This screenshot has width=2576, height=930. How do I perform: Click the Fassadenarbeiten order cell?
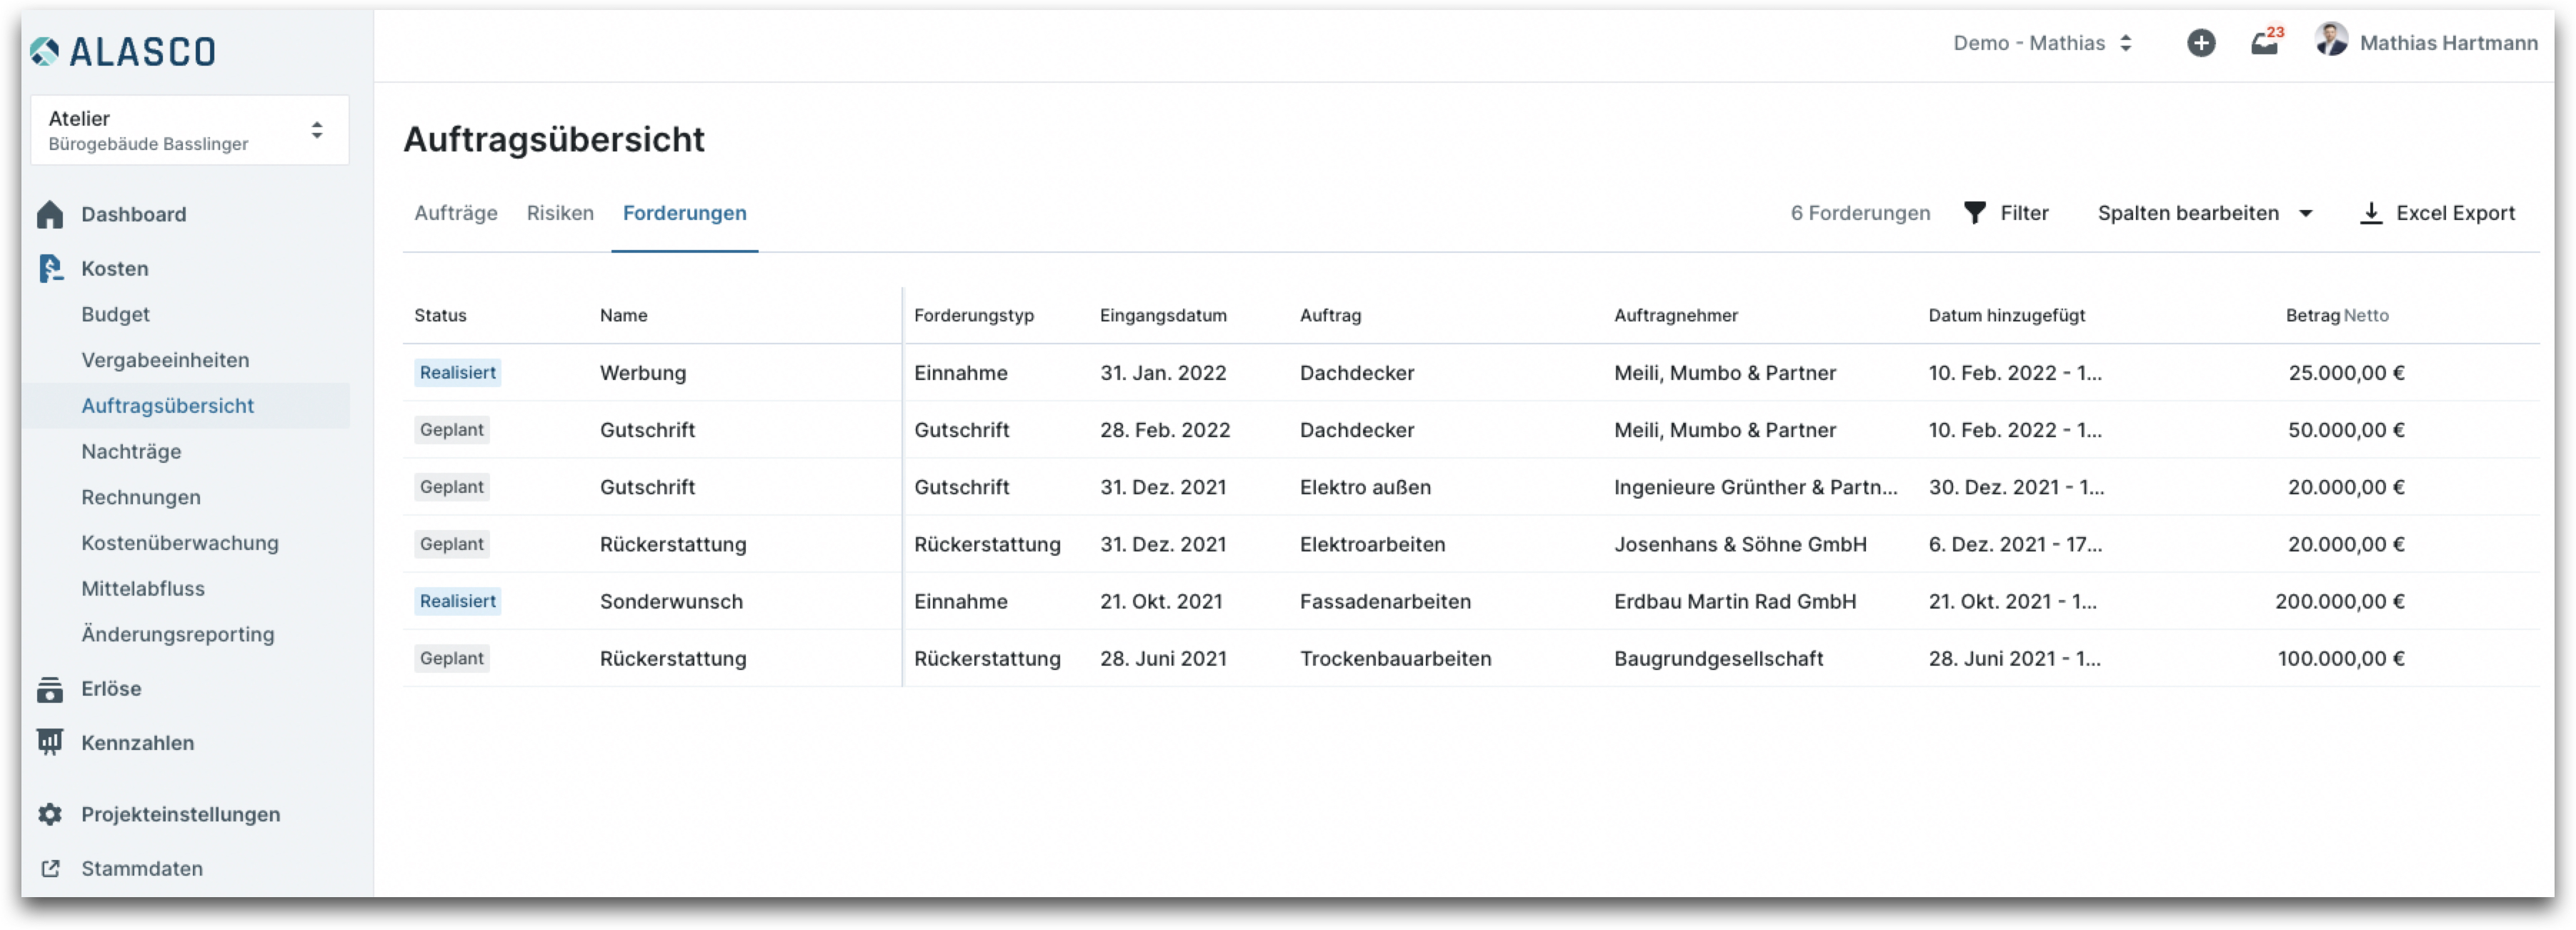pyautogui.click(x=1385, y=601)
